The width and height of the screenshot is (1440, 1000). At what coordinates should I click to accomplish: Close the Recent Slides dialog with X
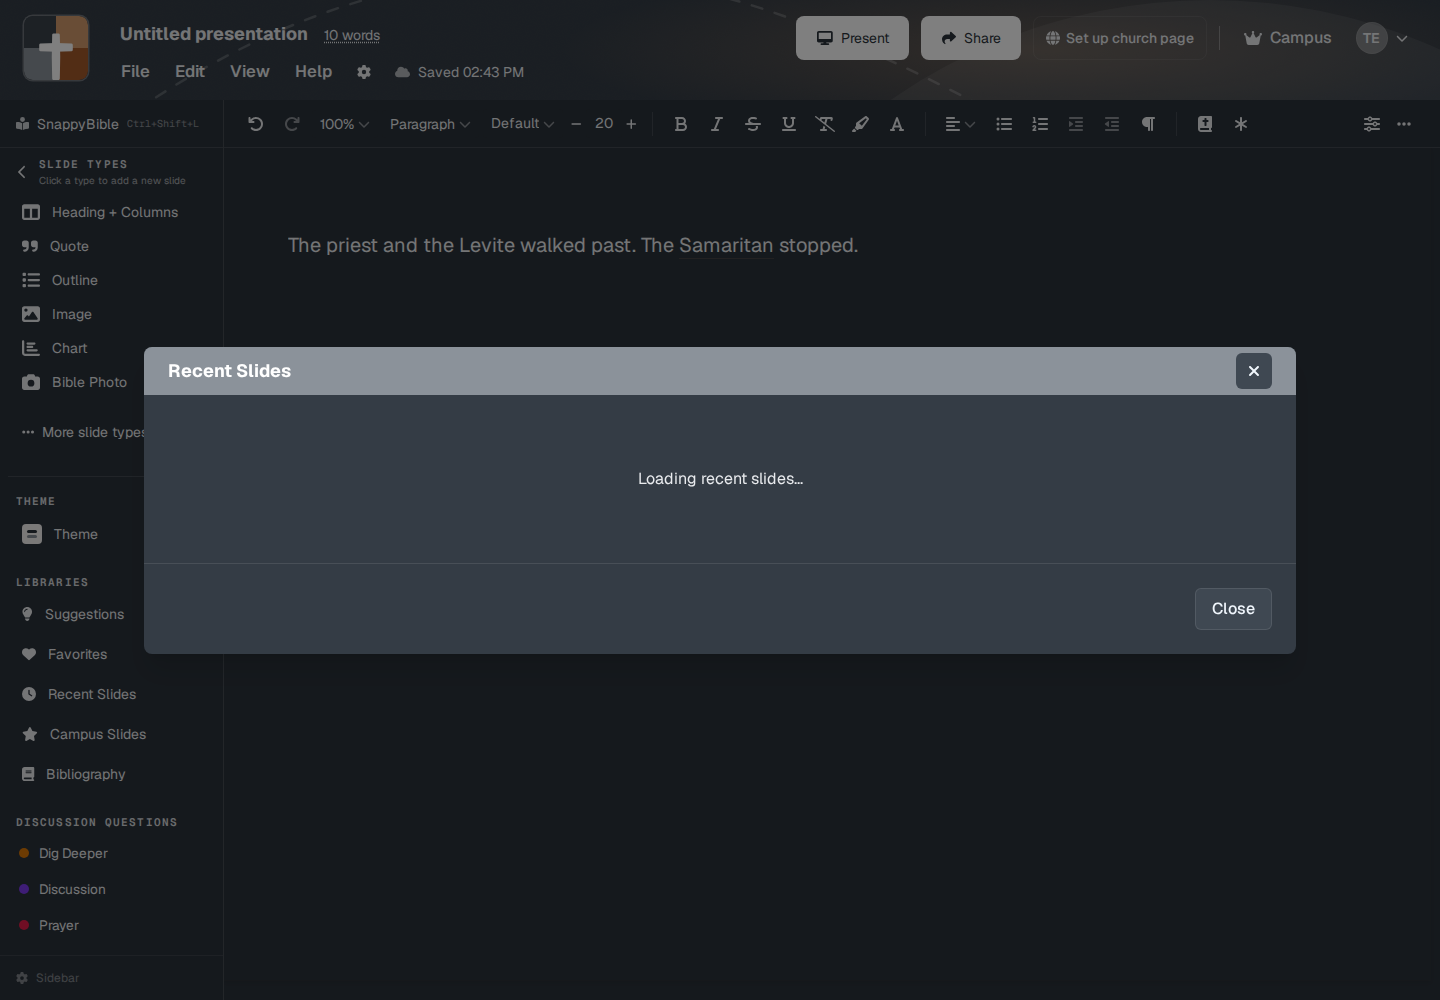pyautogui.click(x=1254, y=371)
